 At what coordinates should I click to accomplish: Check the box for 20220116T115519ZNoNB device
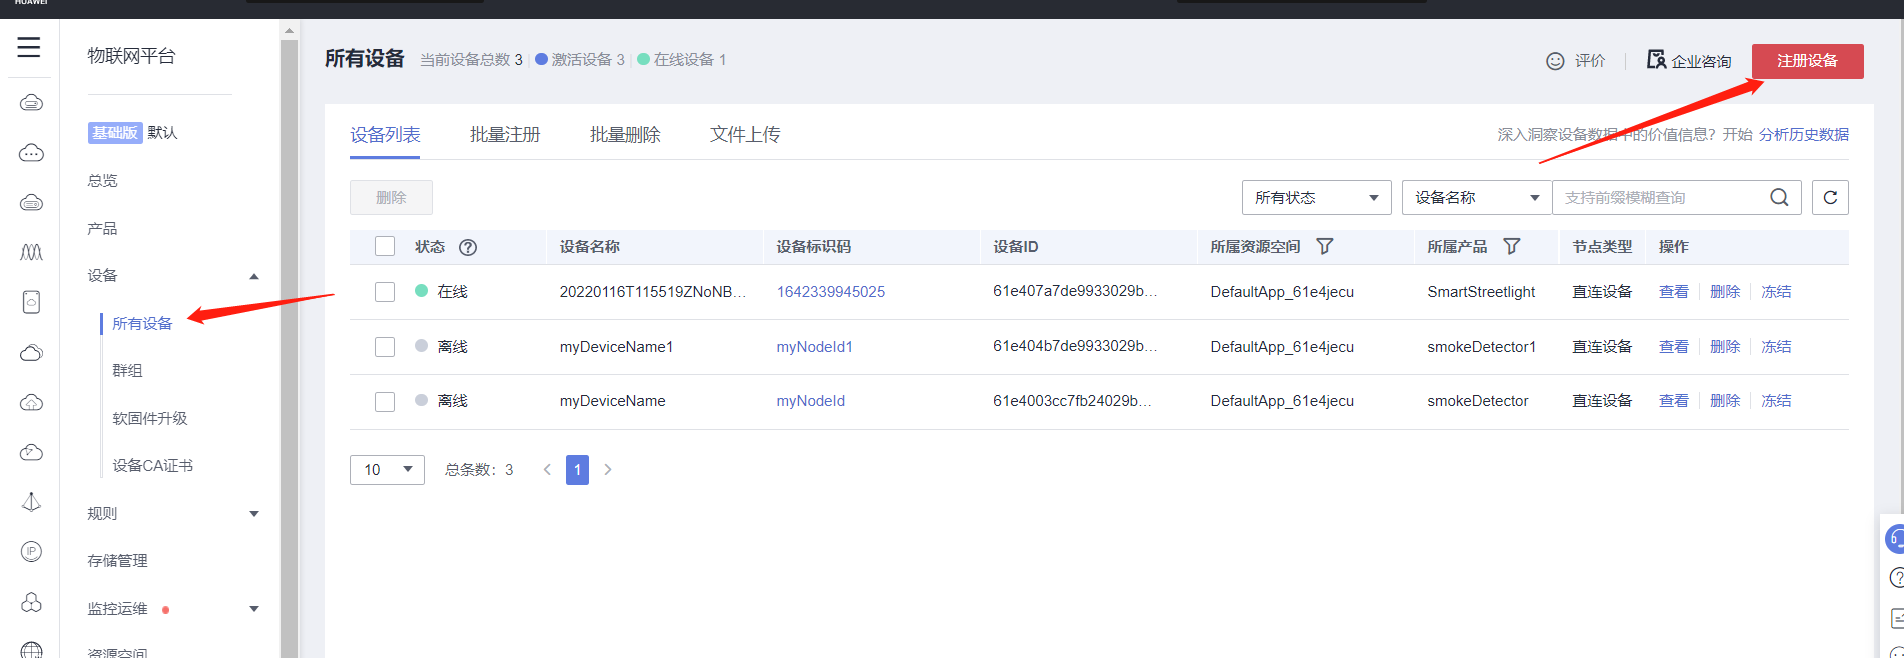385,292
